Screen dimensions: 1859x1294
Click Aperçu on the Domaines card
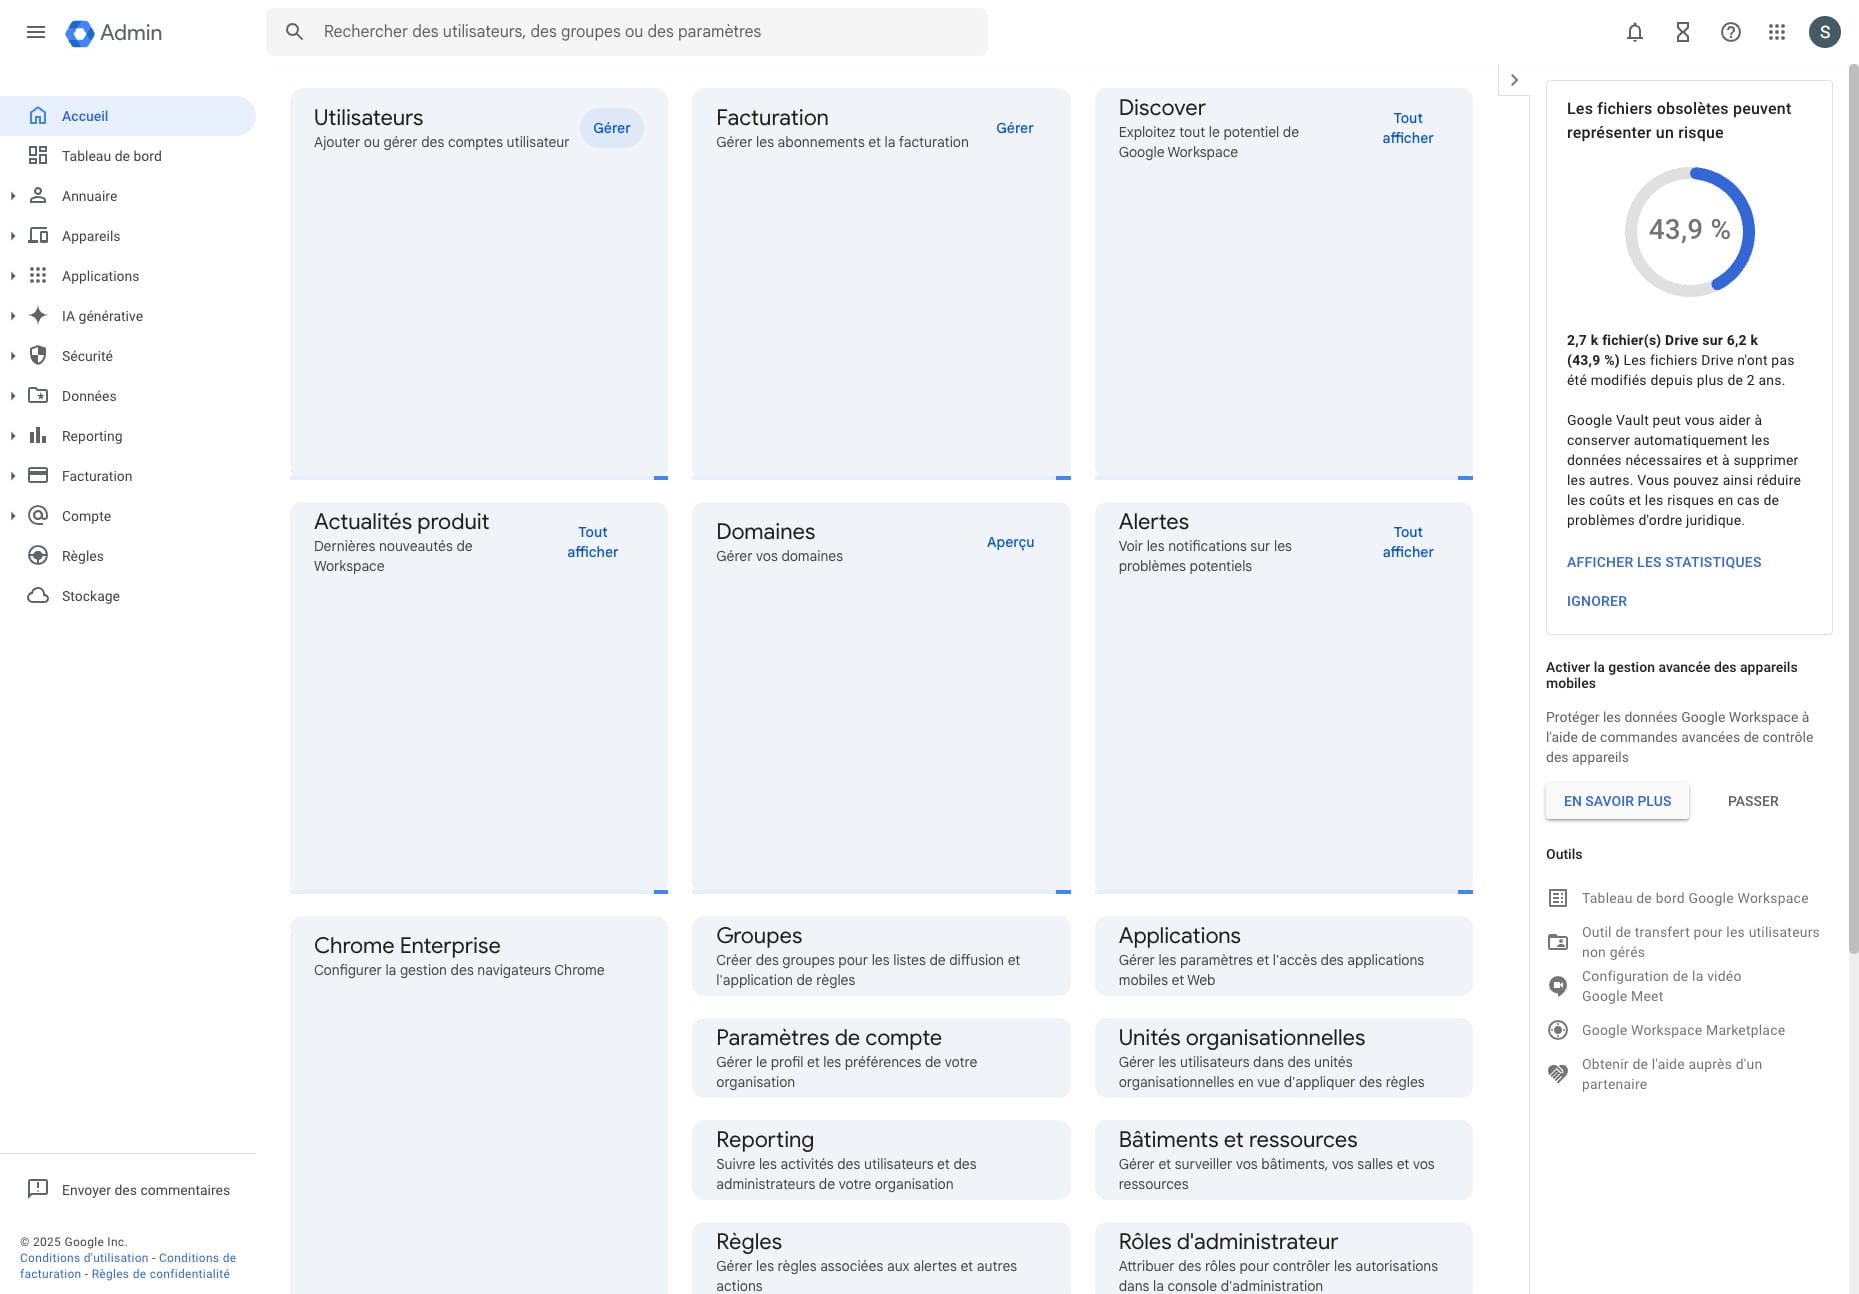pyautogui.click(x=1011, y=542)
